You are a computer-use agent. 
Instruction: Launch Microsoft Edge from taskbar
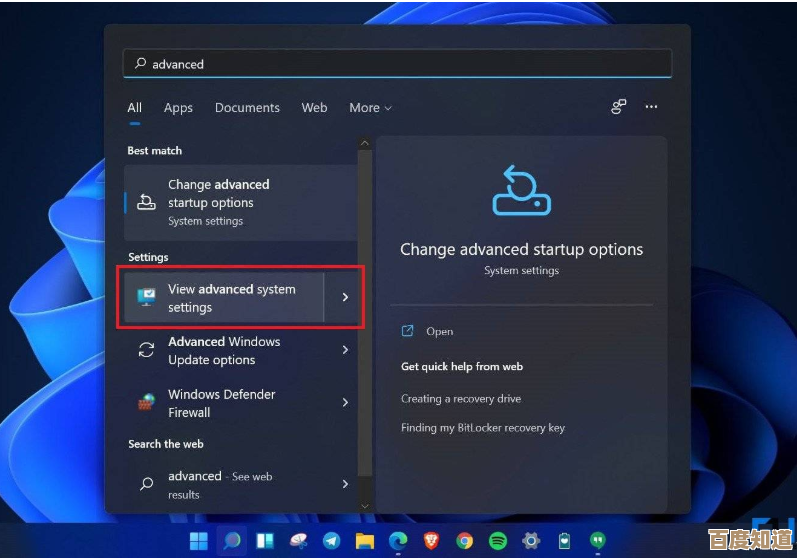coord(398,541)
